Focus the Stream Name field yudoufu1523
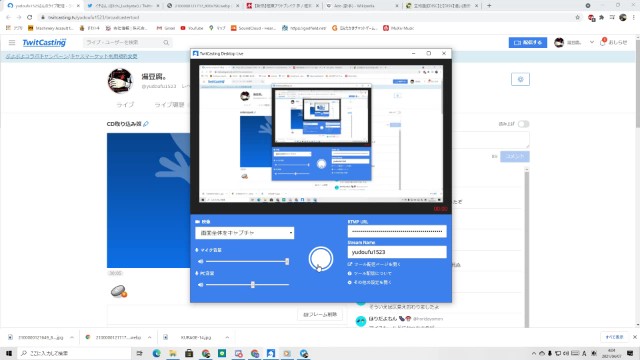Screen dimensions: 640x360 point(397,252)
